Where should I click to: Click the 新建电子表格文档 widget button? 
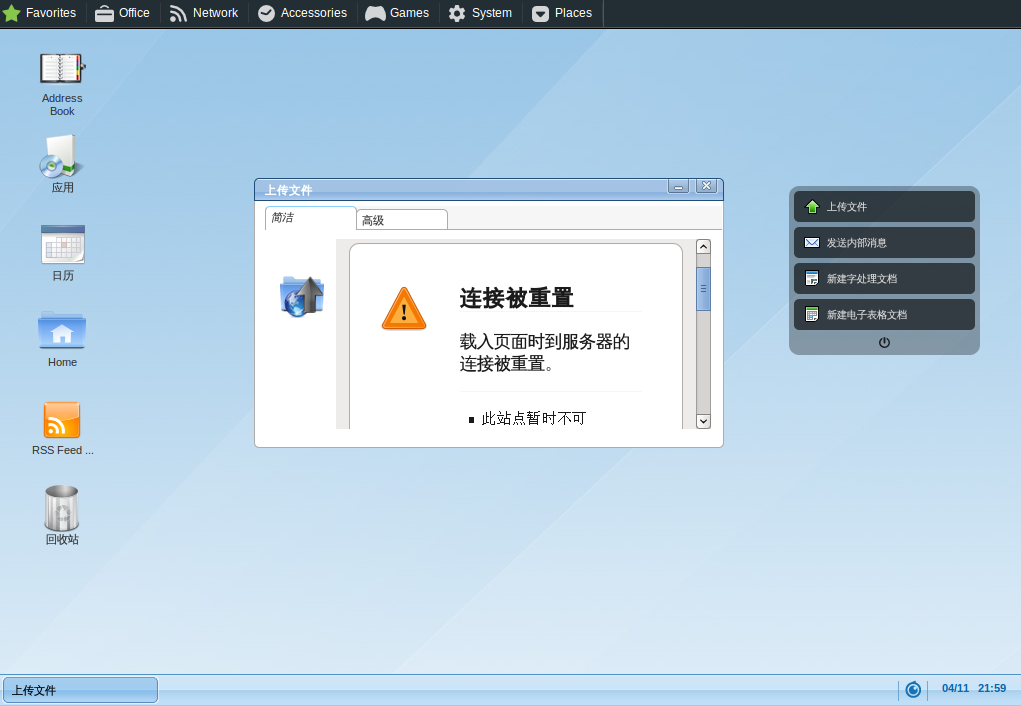[x=884, y=315]
